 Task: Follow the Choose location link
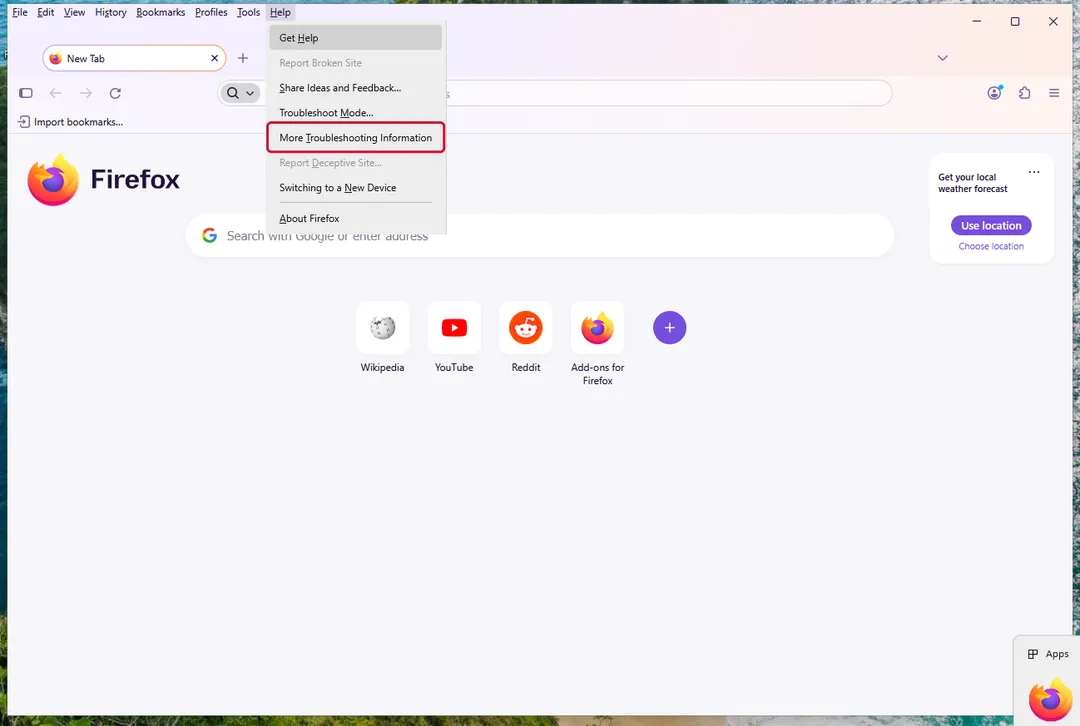coord(991,246)
